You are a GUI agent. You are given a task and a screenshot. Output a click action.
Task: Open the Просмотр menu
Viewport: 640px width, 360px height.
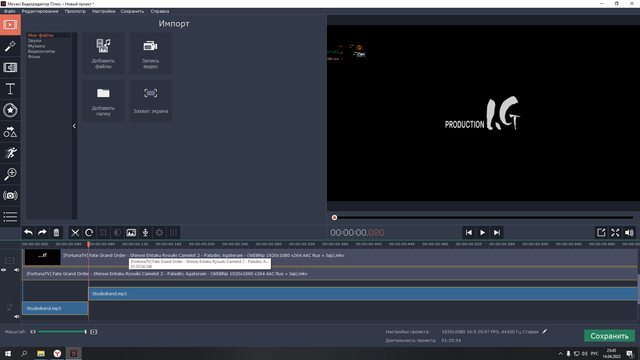(x=75, y=11)
